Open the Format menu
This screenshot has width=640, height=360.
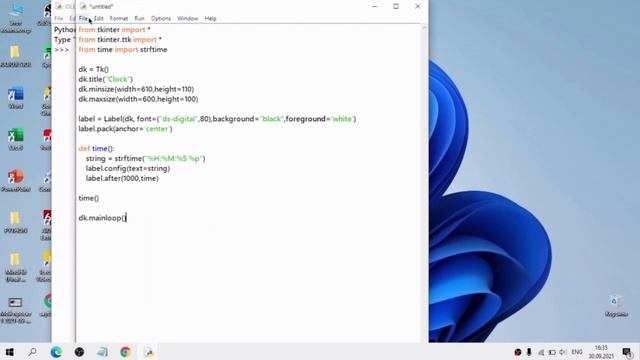(x=119, y=18)
